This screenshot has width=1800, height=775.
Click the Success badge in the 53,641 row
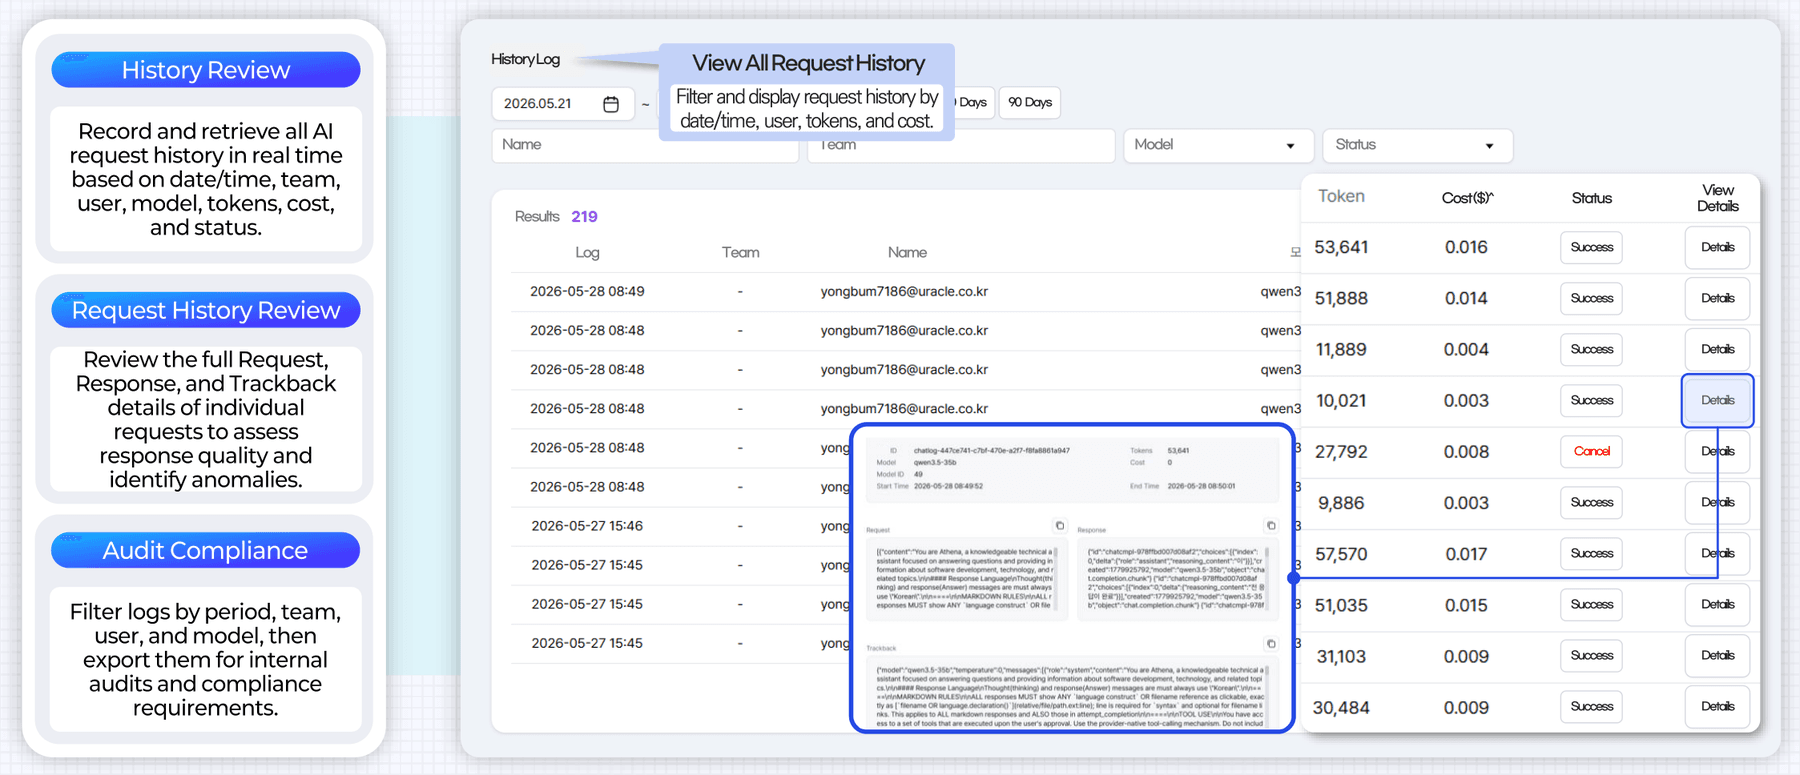pos(1591,247)
